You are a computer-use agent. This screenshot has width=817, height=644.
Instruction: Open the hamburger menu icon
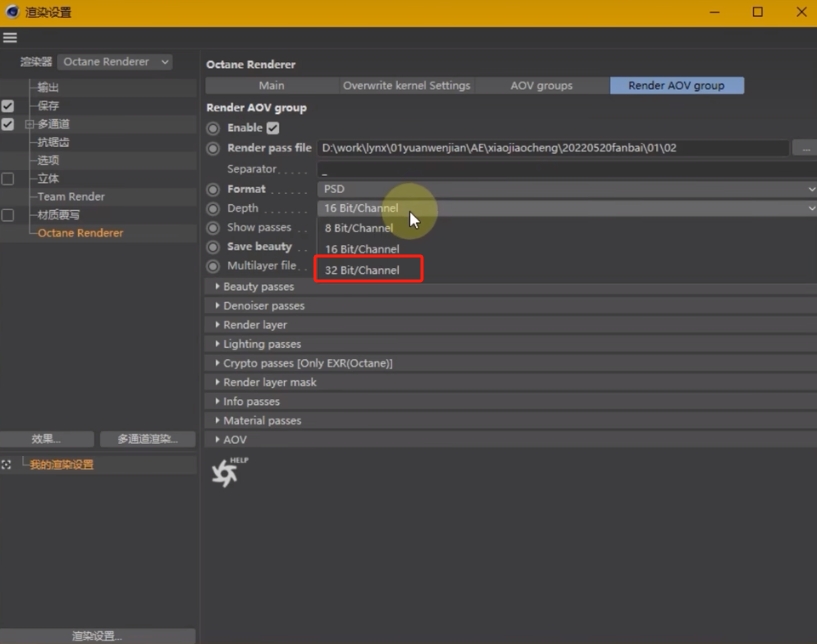click(10, 38)
